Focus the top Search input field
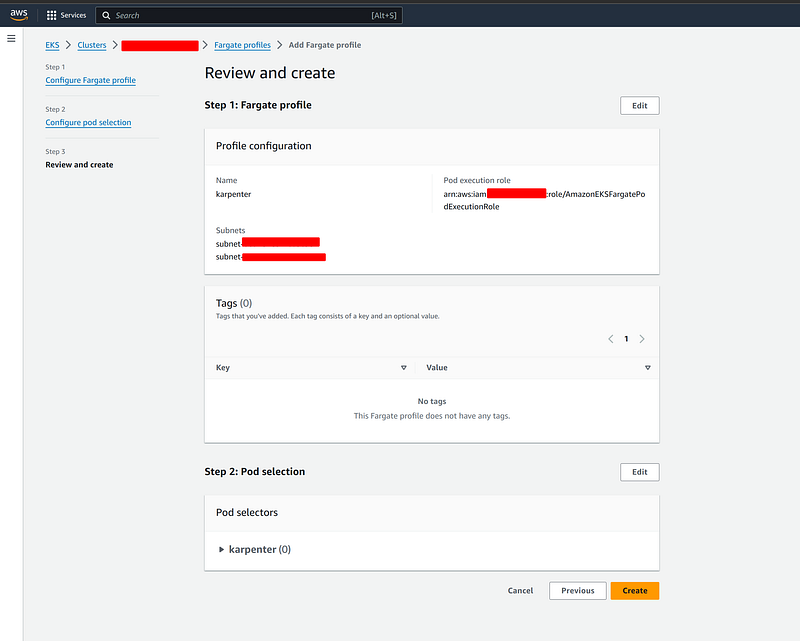 (249, 15)
